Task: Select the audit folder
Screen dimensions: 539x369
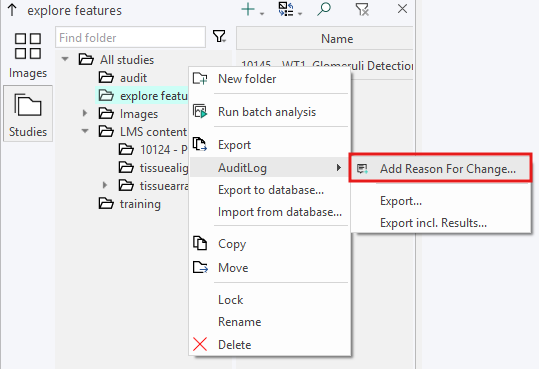Action: tap(133, 78)
